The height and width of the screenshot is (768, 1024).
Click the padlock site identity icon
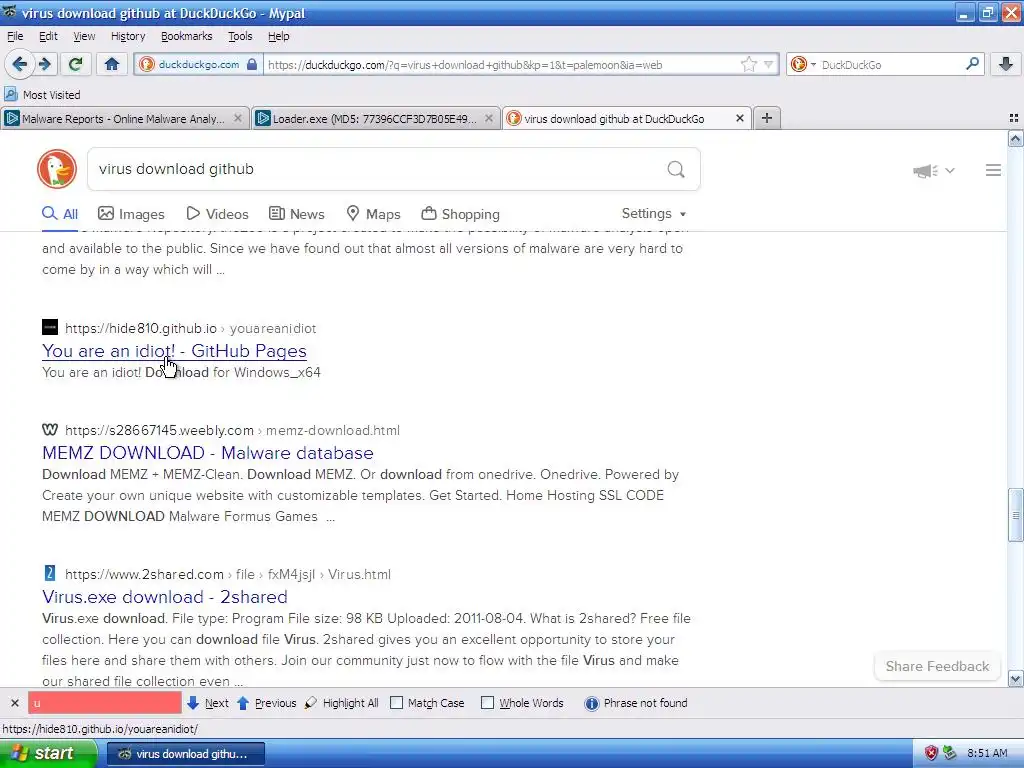pos(252,65)
